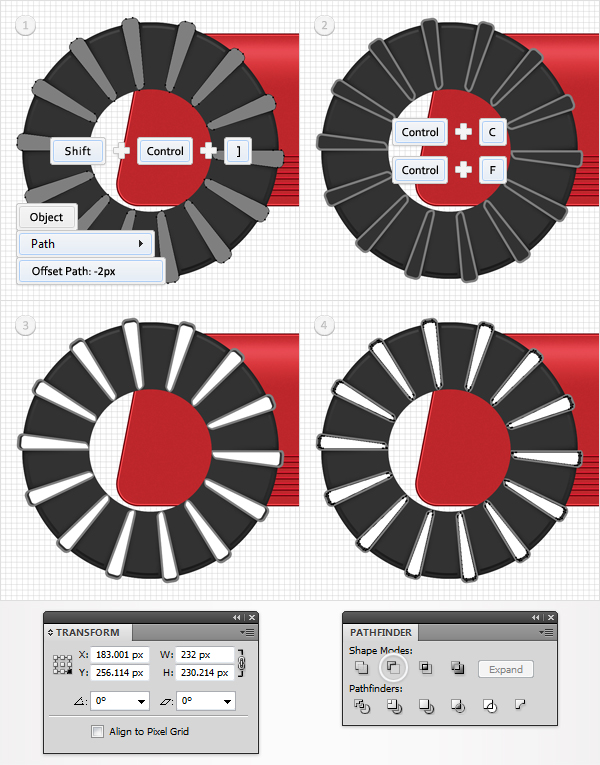This screenshot has width=600, height=765.
Task: Click the H height field
Action: [205, 672]
